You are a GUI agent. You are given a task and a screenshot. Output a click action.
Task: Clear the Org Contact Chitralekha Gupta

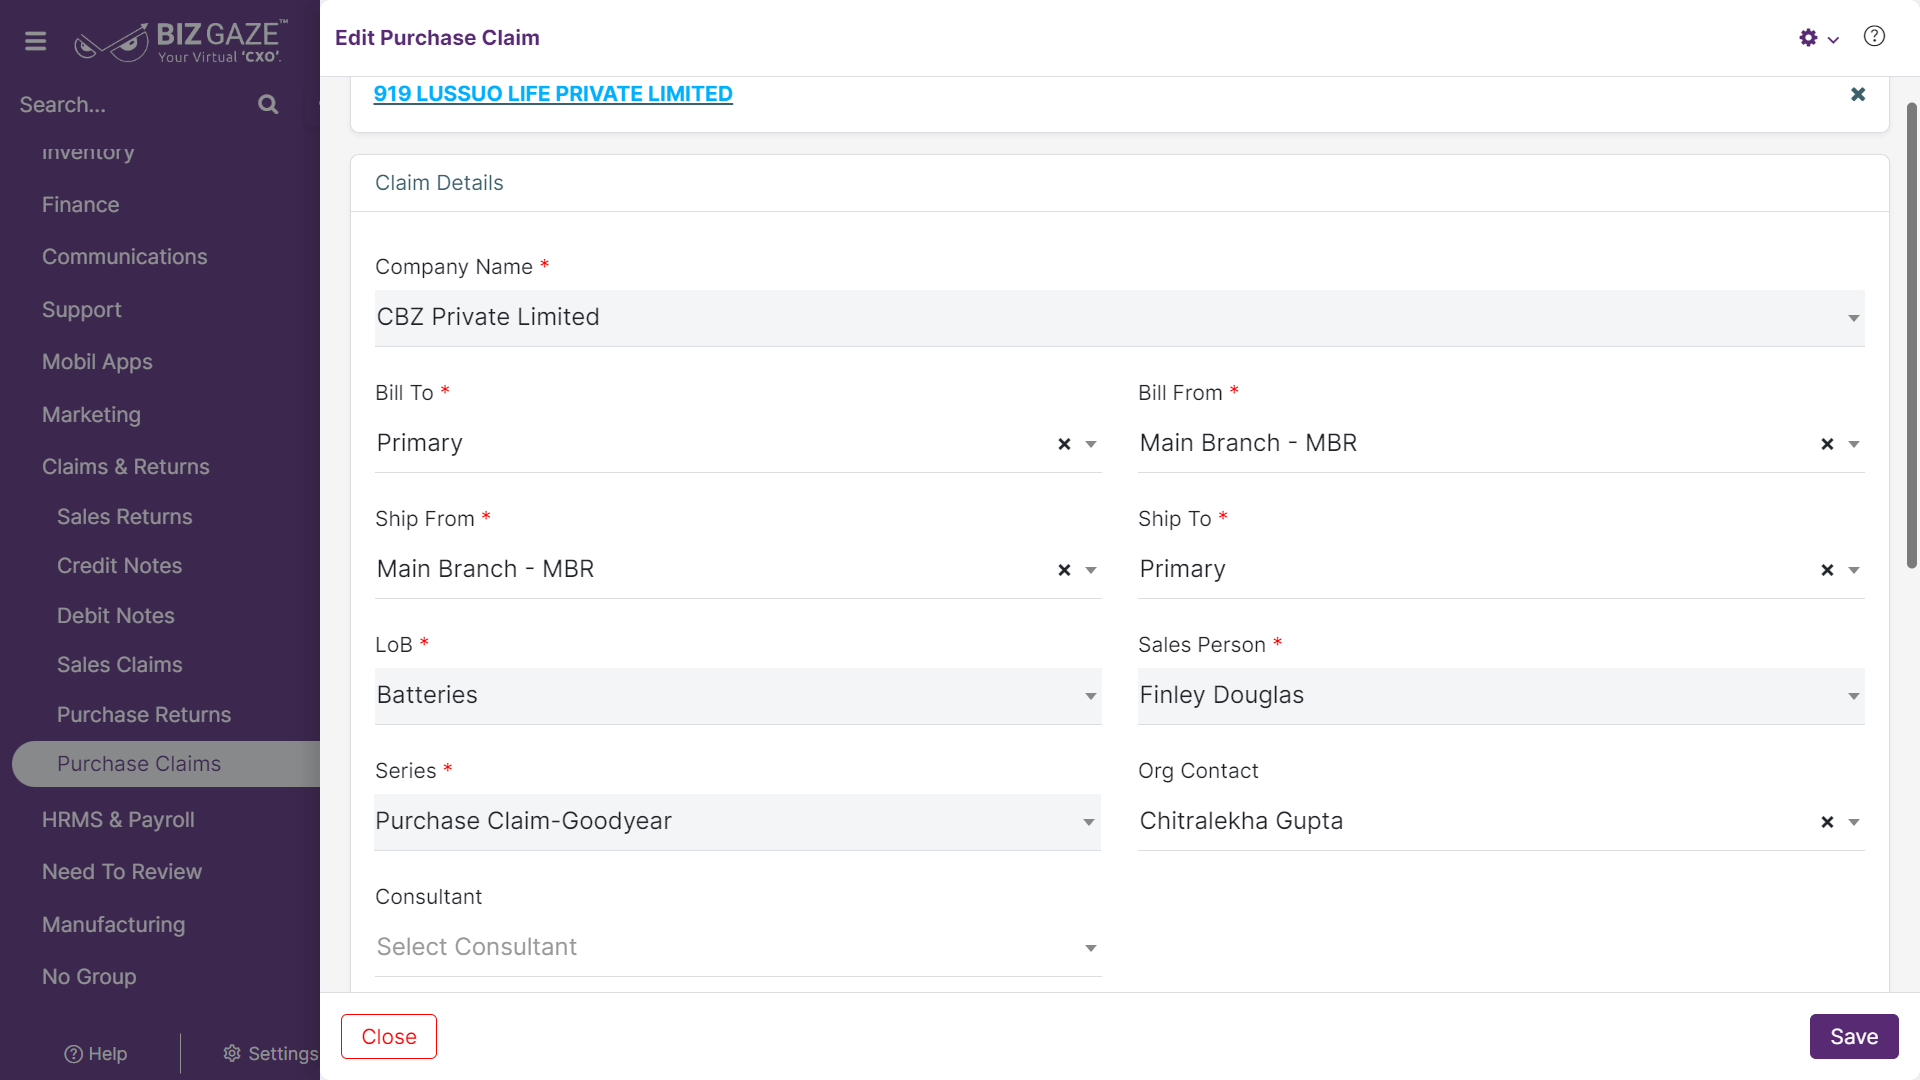(1827, 822)
